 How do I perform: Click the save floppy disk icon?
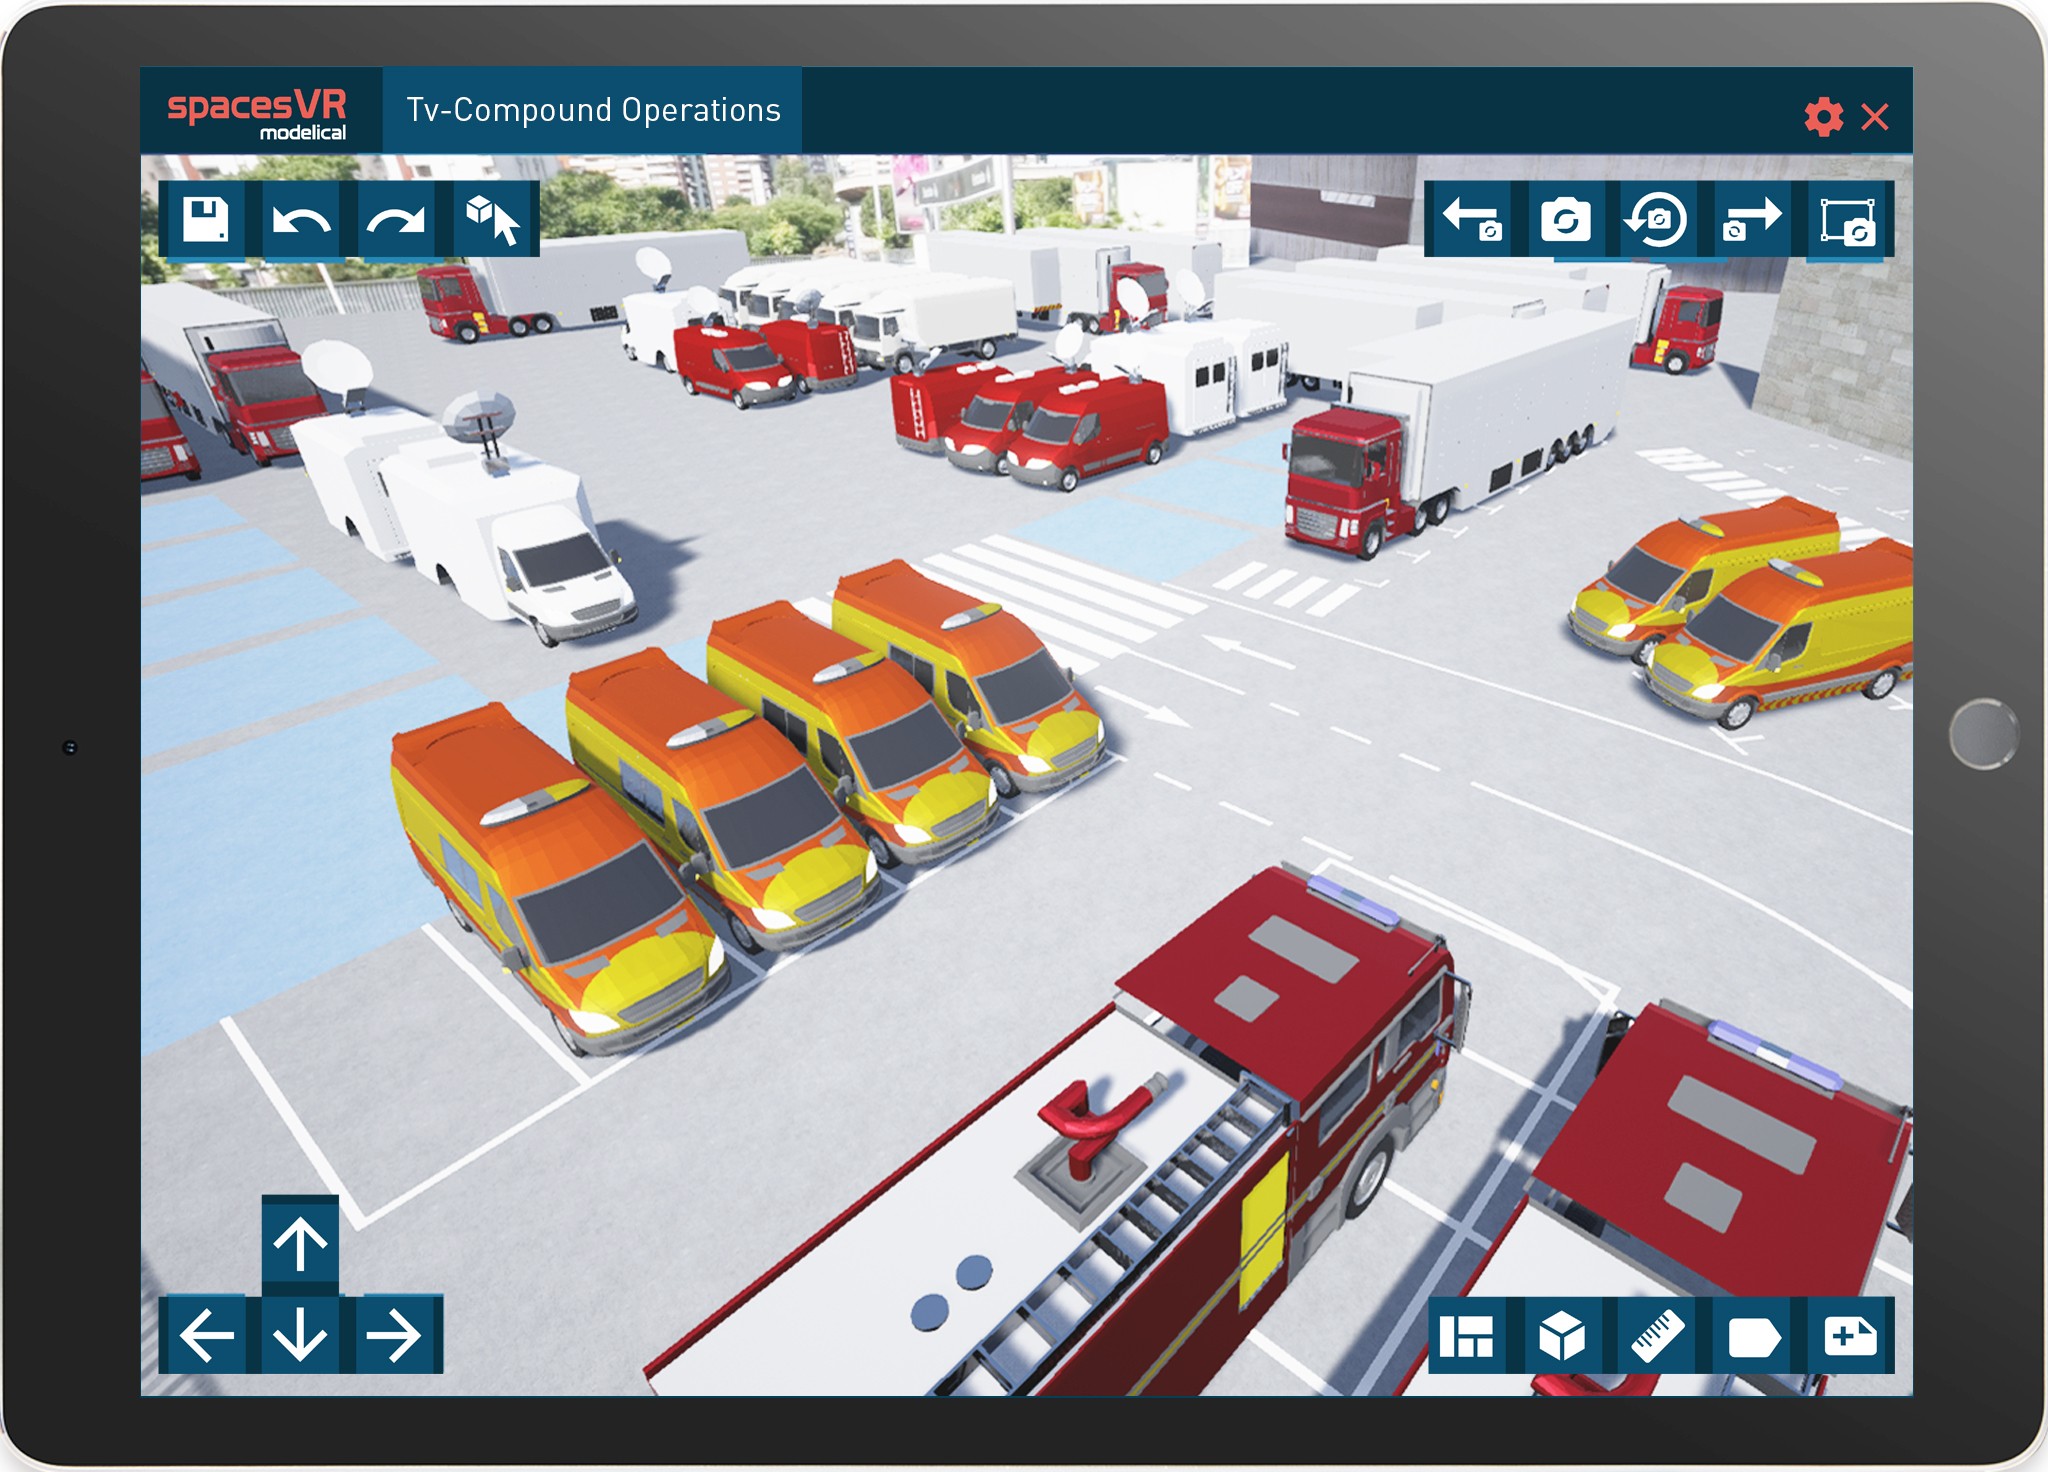click(205, 219)
